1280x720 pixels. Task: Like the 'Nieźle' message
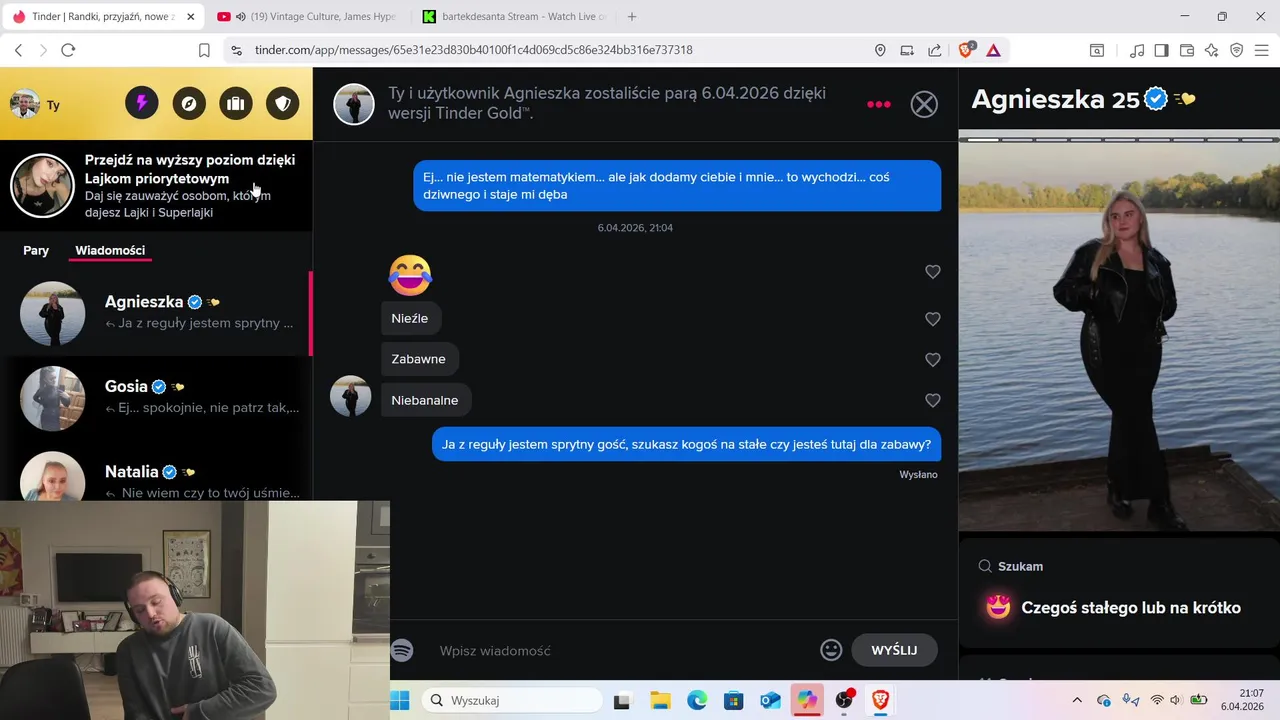[x=933, y=319]
